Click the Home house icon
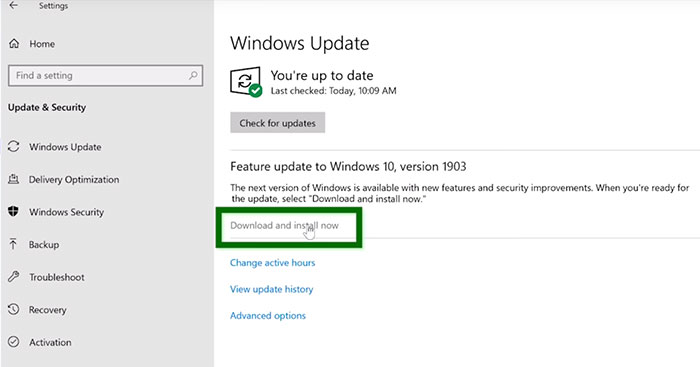The height and width of the screenshot is (367, 700). click(14, 44)
